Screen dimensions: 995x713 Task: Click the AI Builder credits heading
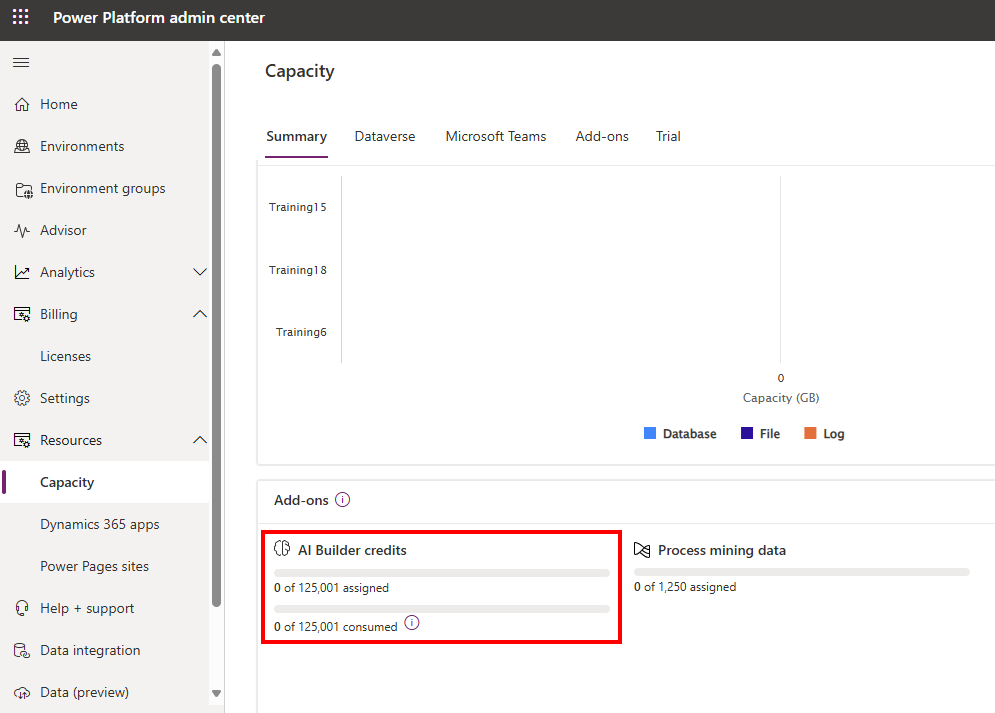tap(352, 550)
